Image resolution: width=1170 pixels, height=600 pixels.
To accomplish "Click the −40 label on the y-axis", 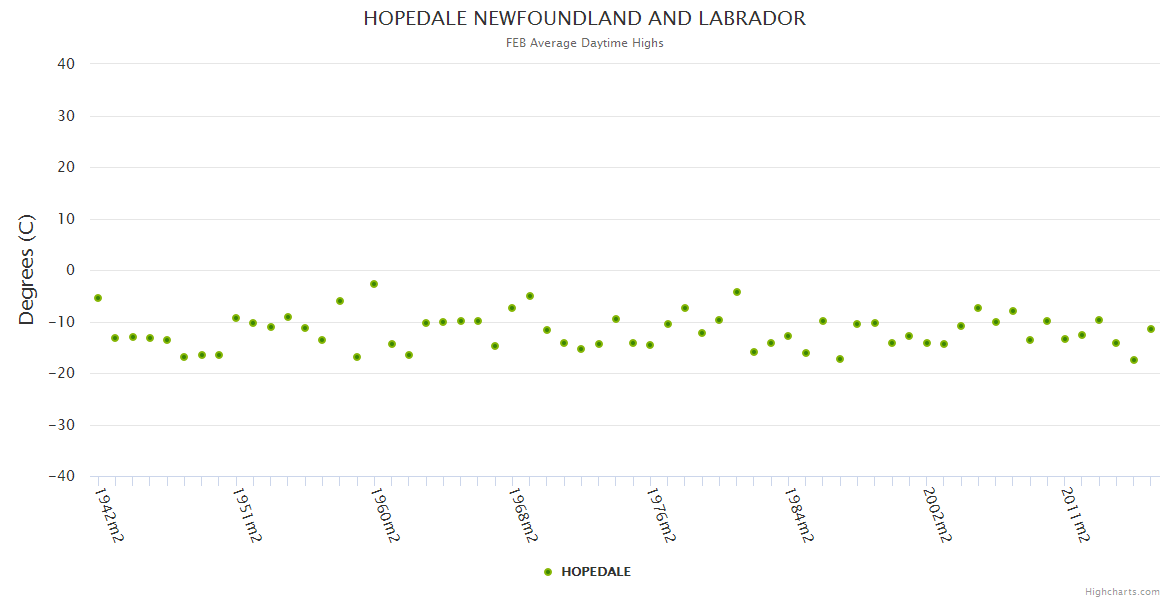I will (61, 477).
